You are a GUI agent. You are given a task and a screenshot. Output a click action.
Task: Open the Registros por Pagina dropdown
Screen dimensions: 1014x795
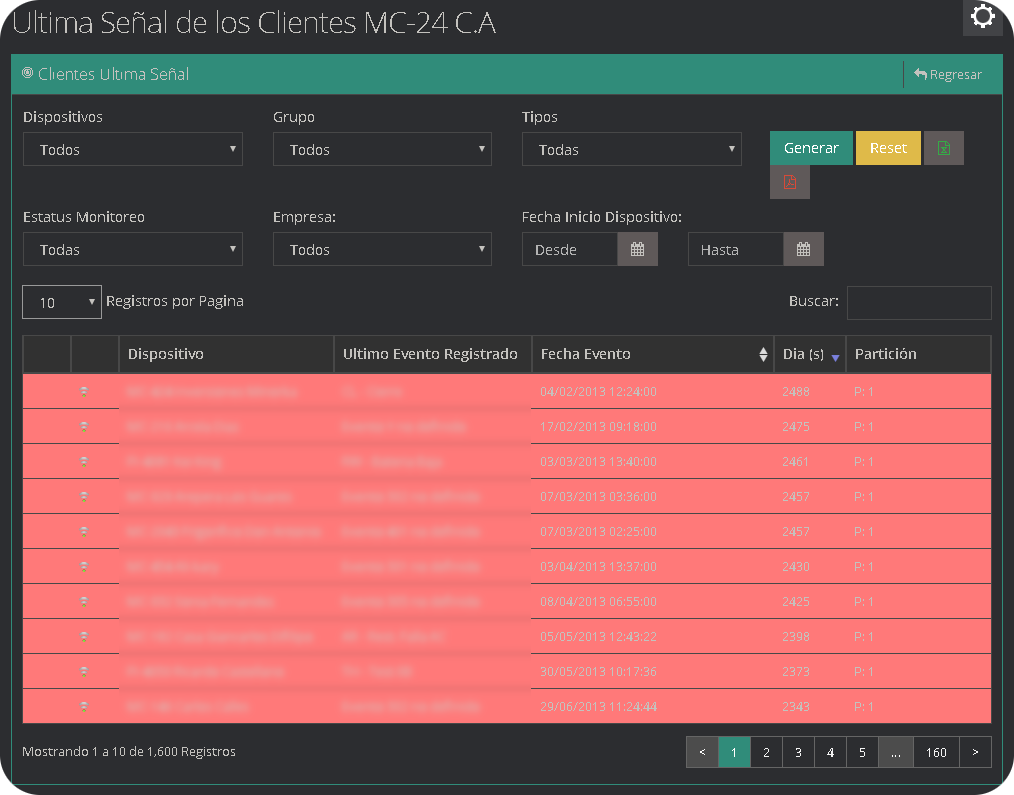pyautogui.click(x=61, y=301)
